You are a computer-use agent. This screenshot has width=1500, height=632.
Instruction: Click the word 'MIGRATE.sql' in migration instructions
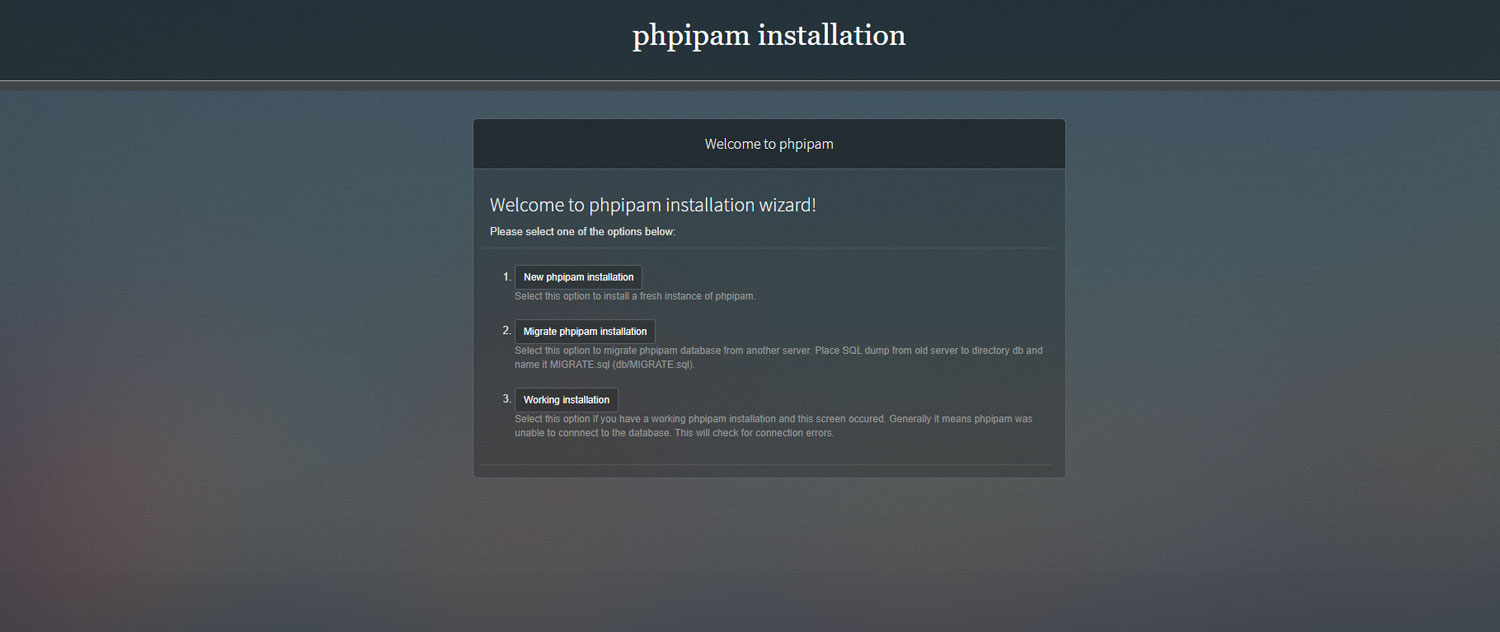pos(580,365)
